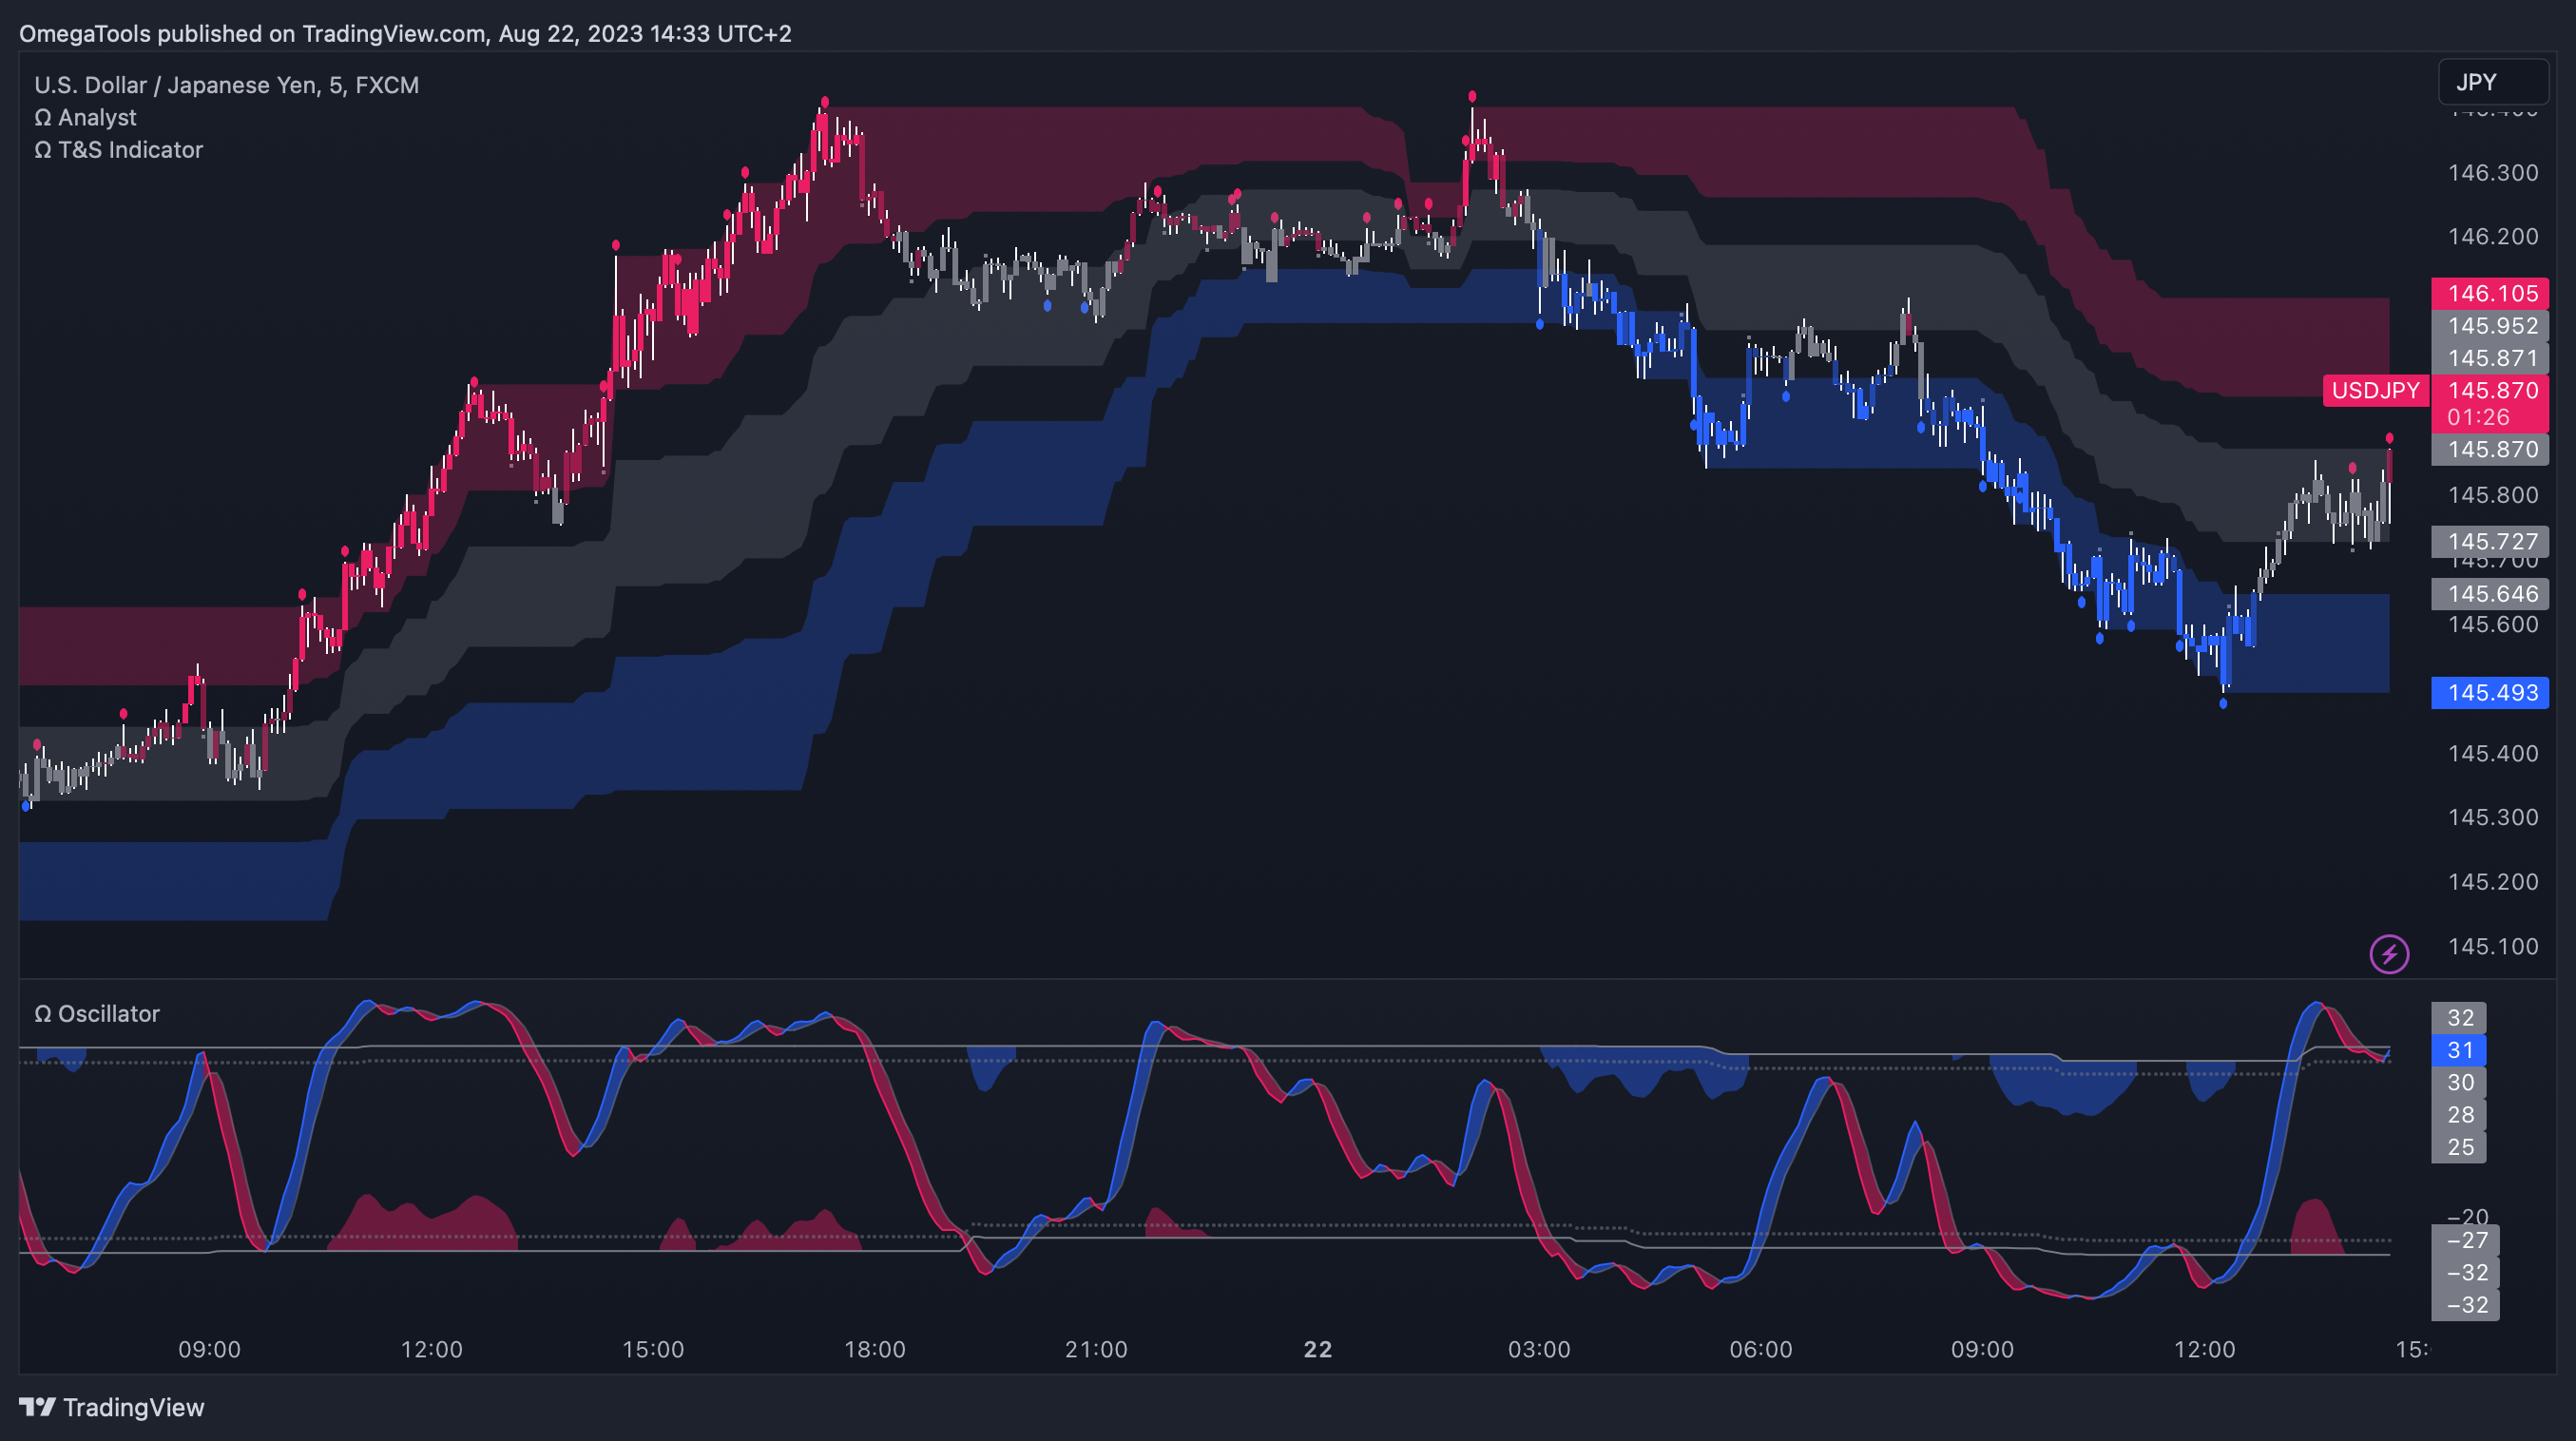
Task: Click the 145.952 price label
Action: point(2490,325)
